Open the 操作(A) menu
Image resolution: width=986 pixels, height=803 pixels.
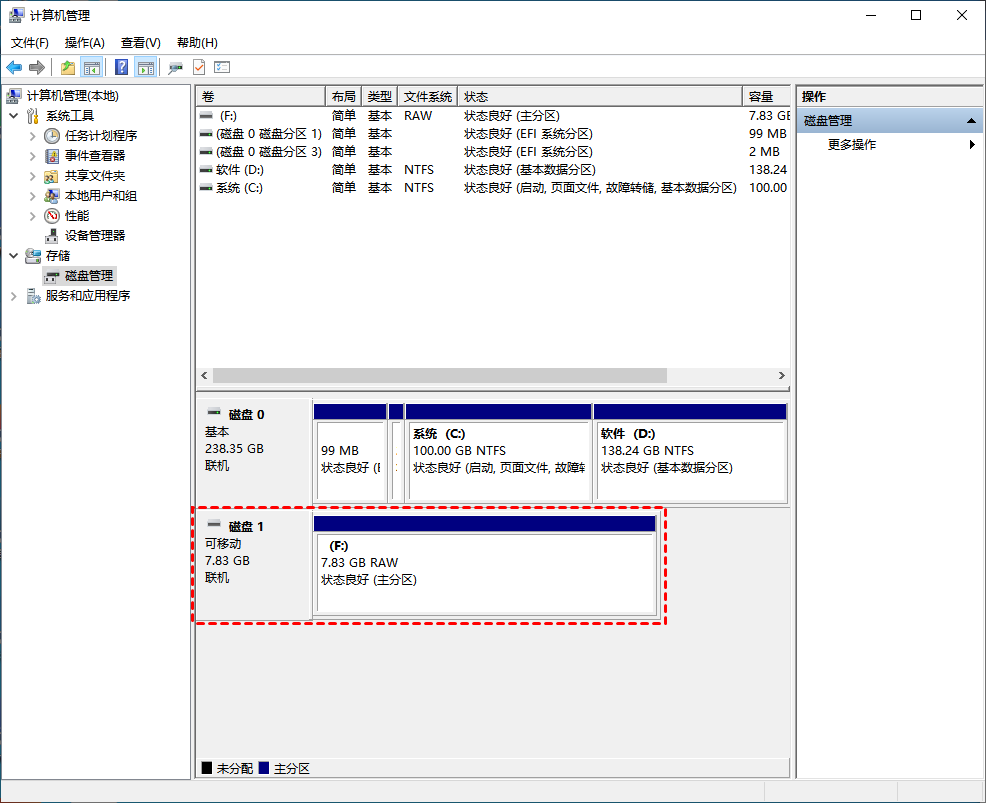pyautogui.click(x=84, y=43)
